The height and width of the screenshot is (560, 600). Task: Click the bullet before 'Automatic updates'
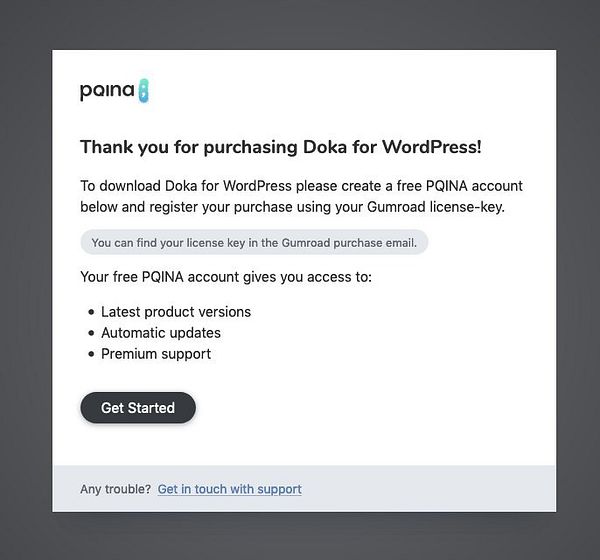point(91,333)
